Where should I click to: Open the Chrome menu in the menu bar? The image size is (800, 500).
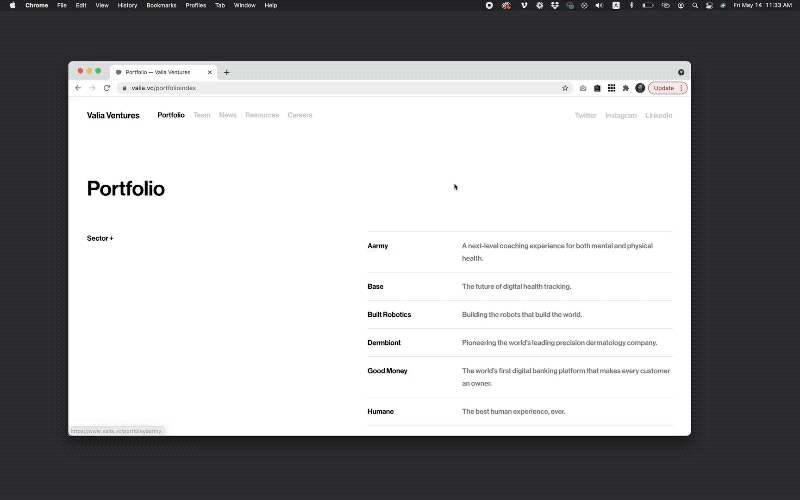pos(37,5)
